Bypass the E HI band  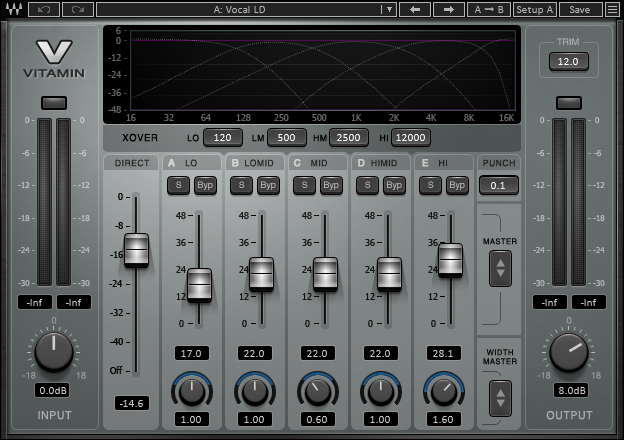tap(457, 185)
